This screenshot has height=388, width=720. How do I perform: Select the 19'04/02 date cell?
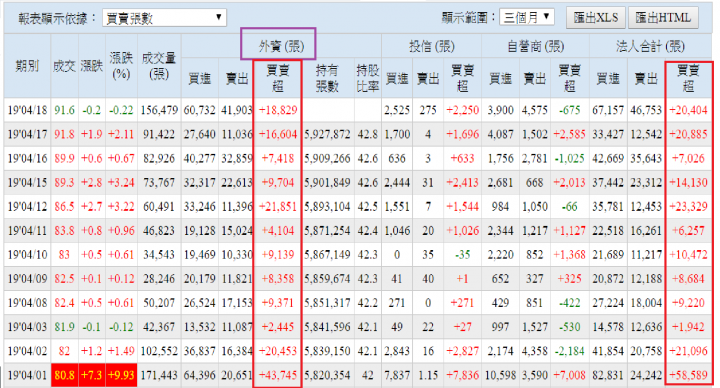point(27,351)
